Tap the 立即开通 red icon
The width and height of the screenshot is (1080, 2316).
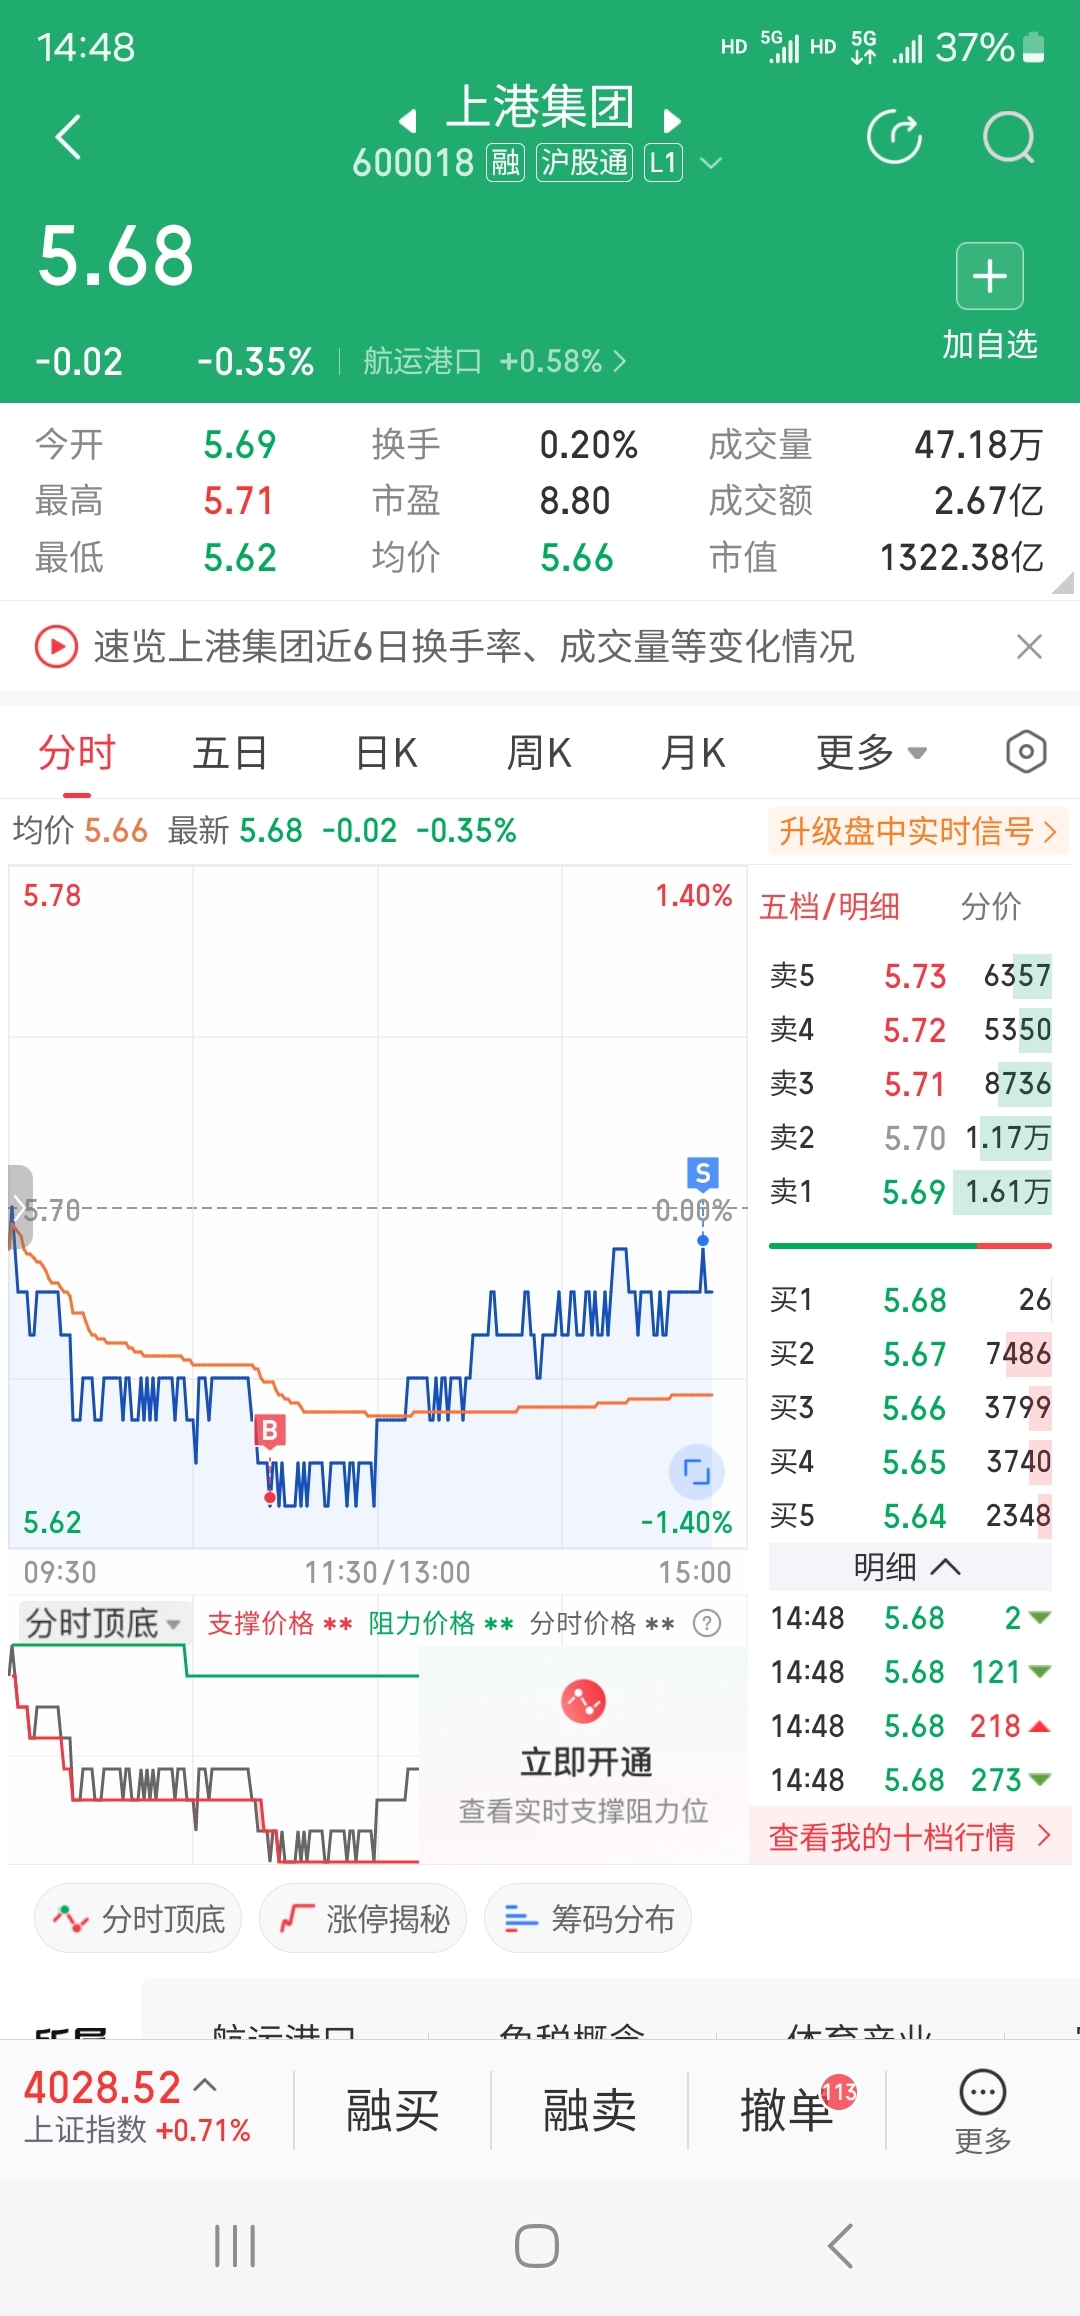584,1701
